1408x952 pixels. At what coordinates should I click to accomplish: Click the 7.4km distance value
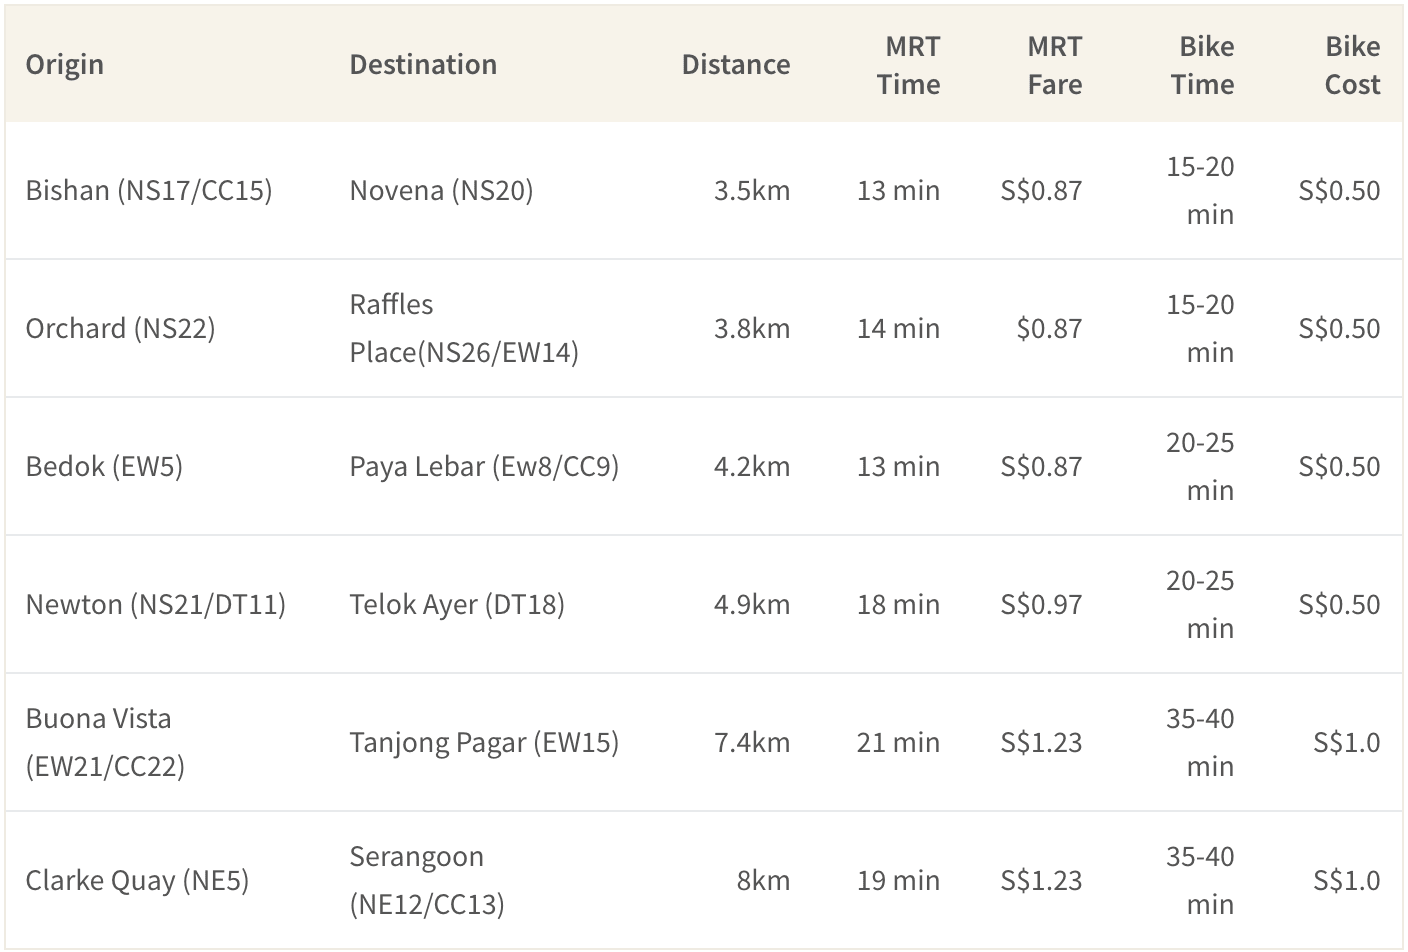pyautogui.click(x=752, y=742)
